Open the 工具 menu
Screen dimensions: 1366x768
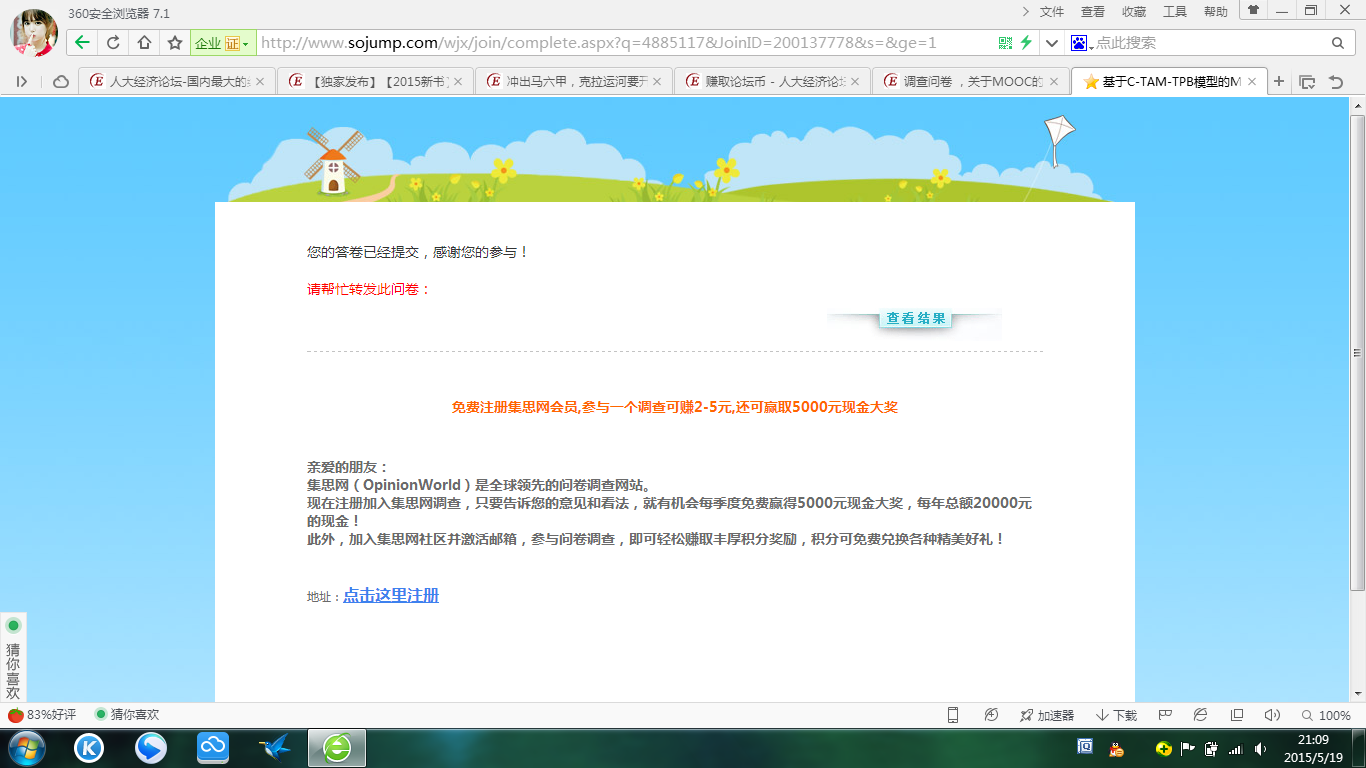(x=1175, y=12)
